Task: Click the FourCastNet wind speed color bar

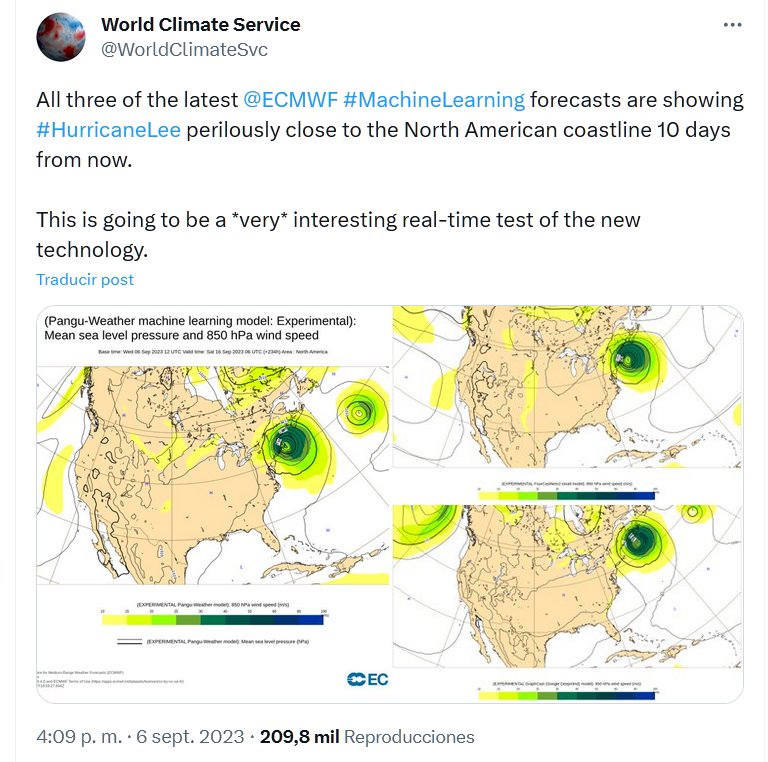Action: (x=567, y=490)
